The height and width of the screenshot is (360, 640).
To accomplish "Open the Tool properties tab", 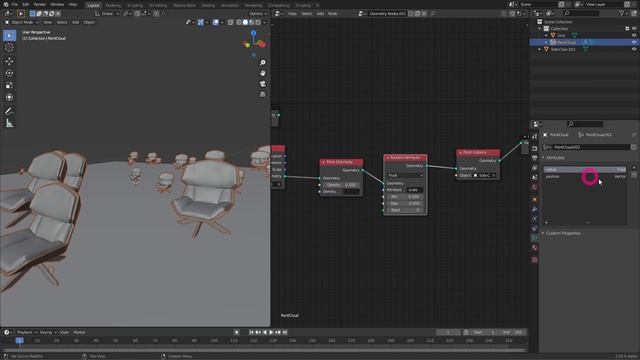I will [535, 137].
